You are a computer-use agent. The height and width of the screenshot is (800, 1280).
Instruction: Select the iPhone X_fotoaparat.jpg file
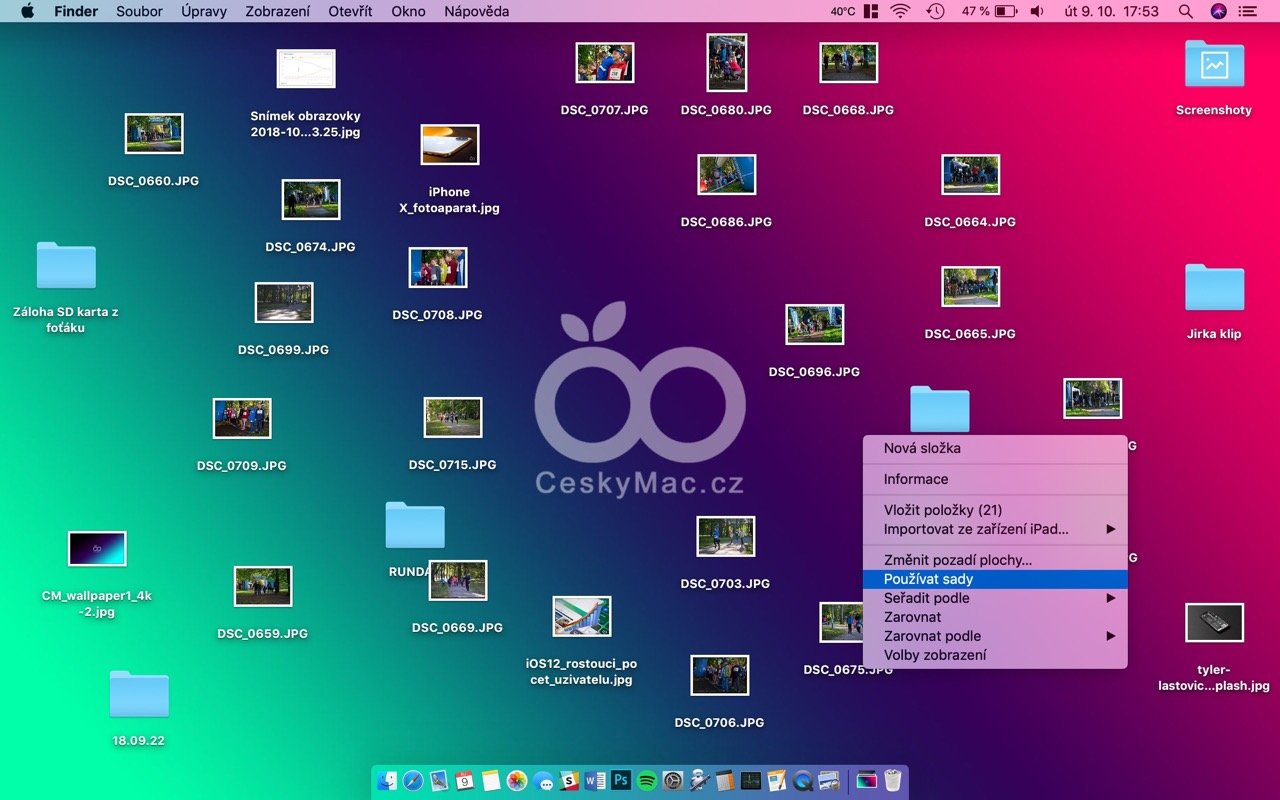[449, 145]
